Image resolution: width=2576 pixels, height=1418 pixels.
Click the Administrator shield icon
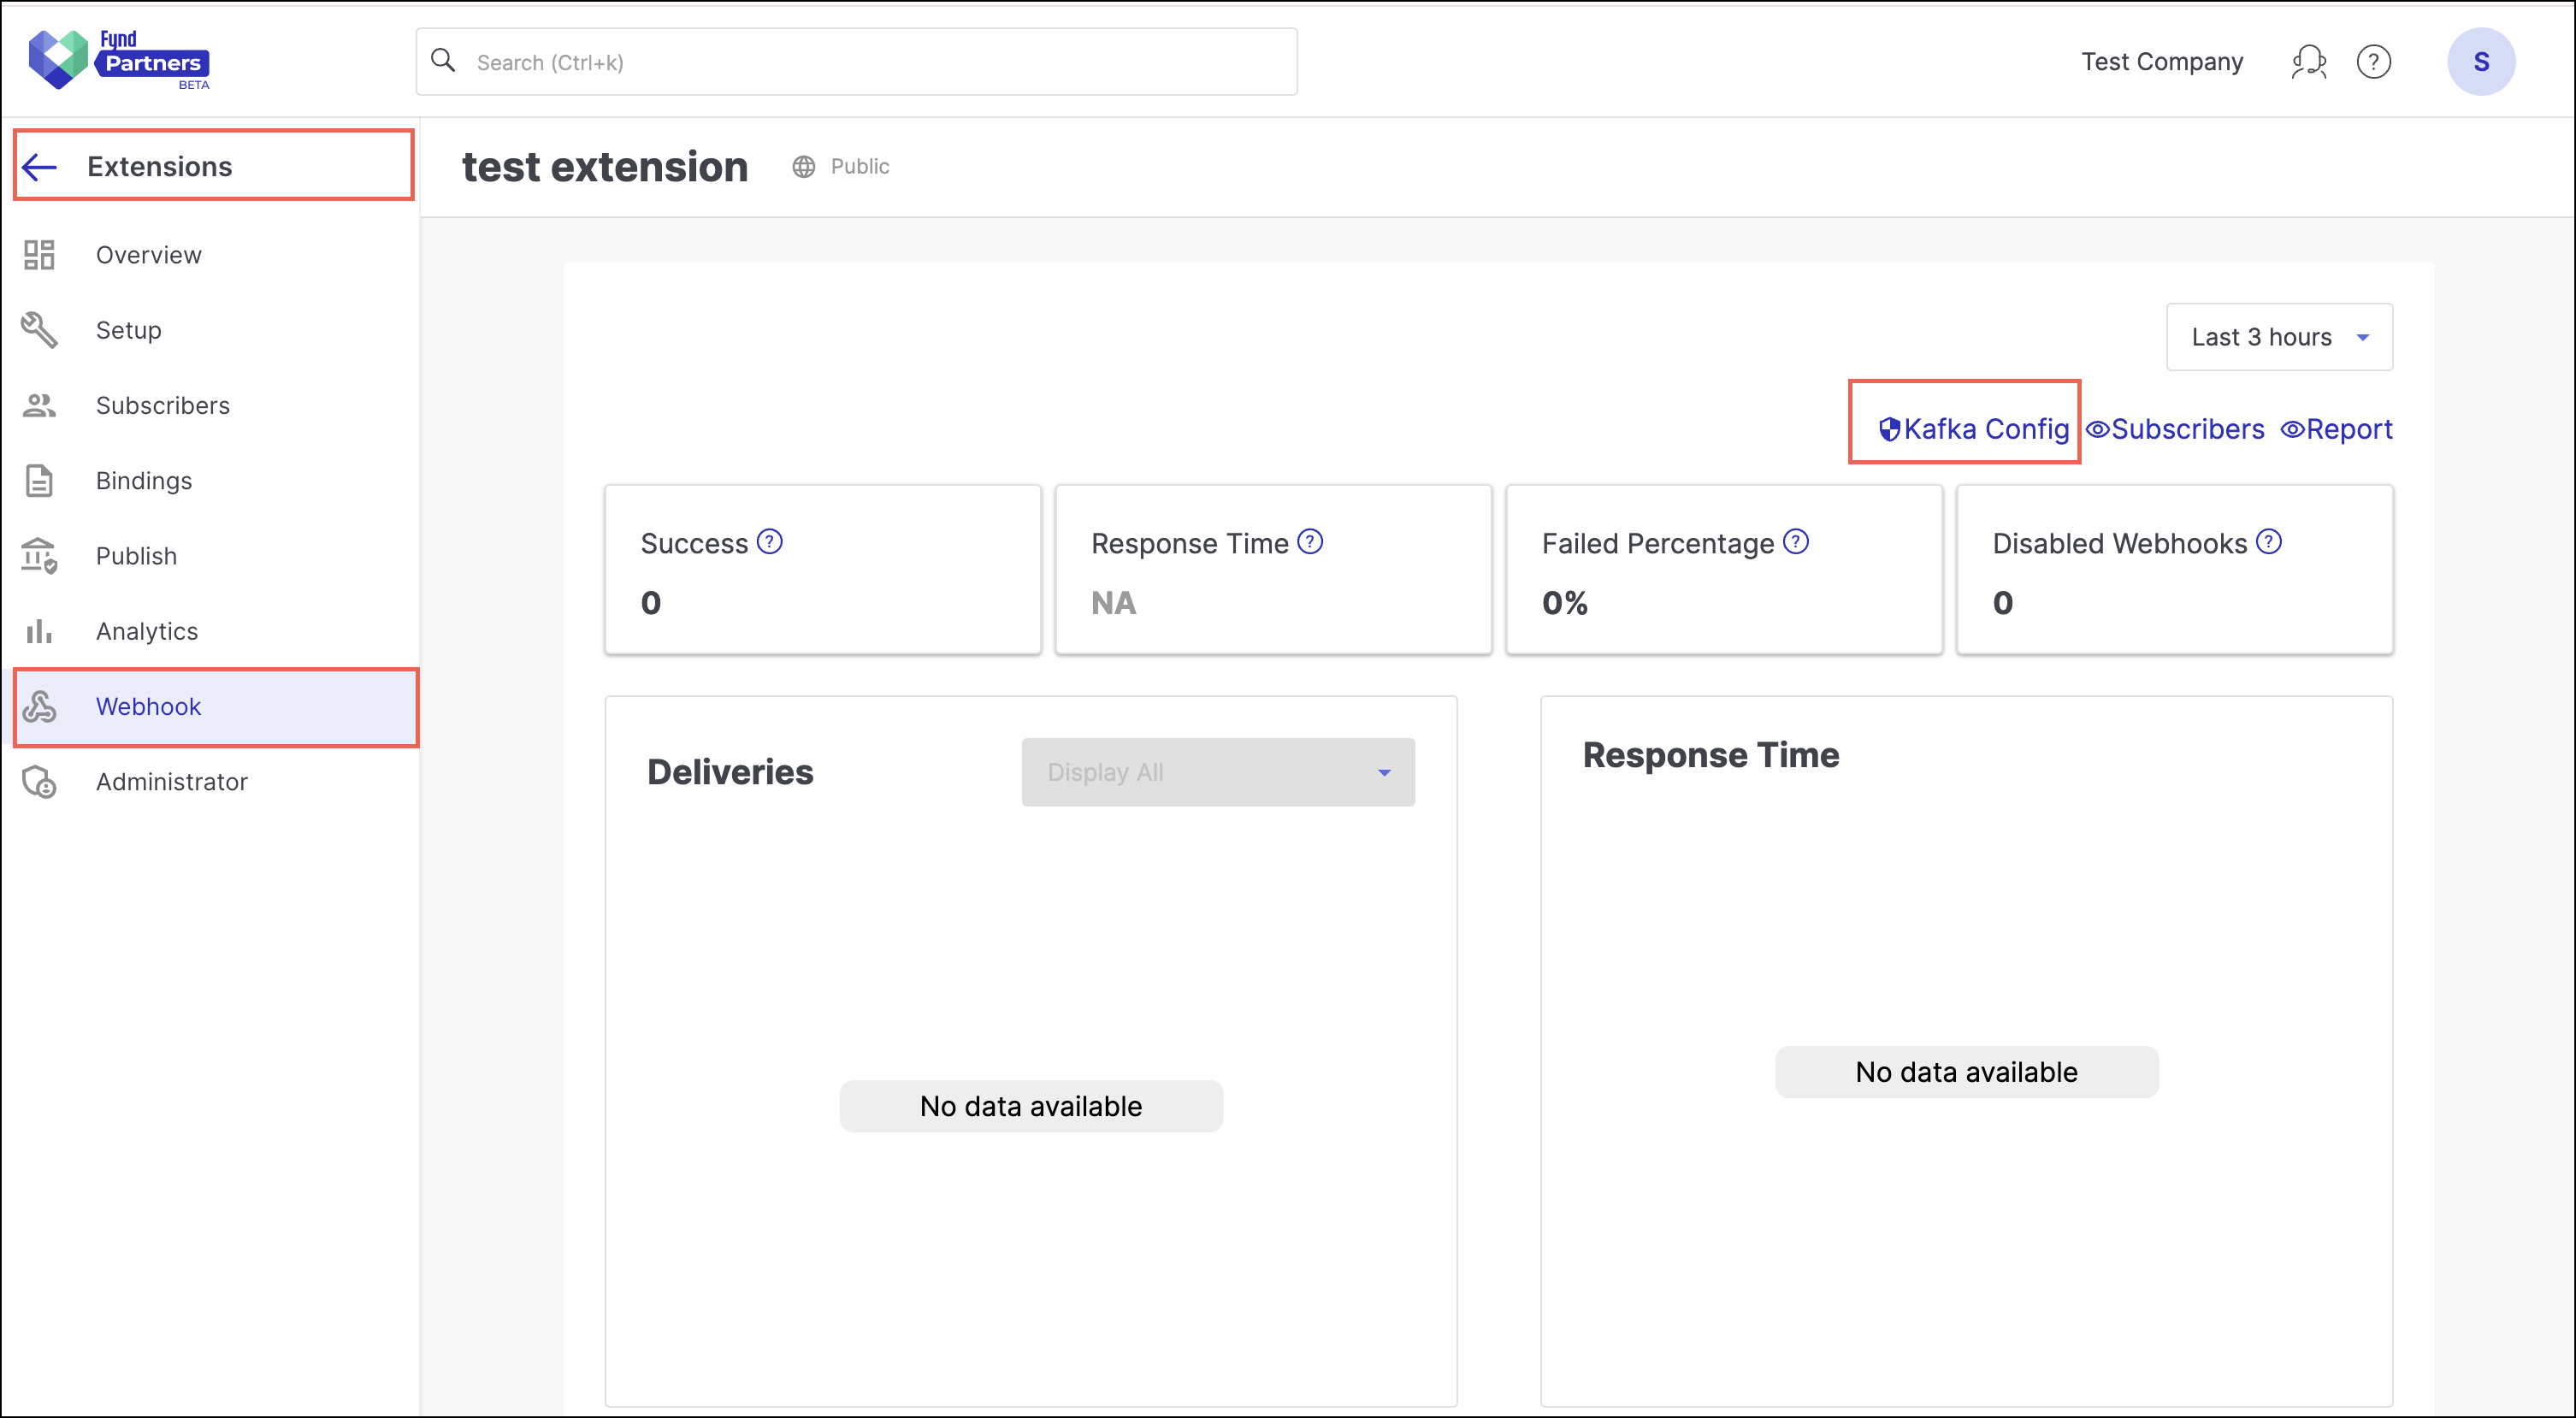click(39, 781)
